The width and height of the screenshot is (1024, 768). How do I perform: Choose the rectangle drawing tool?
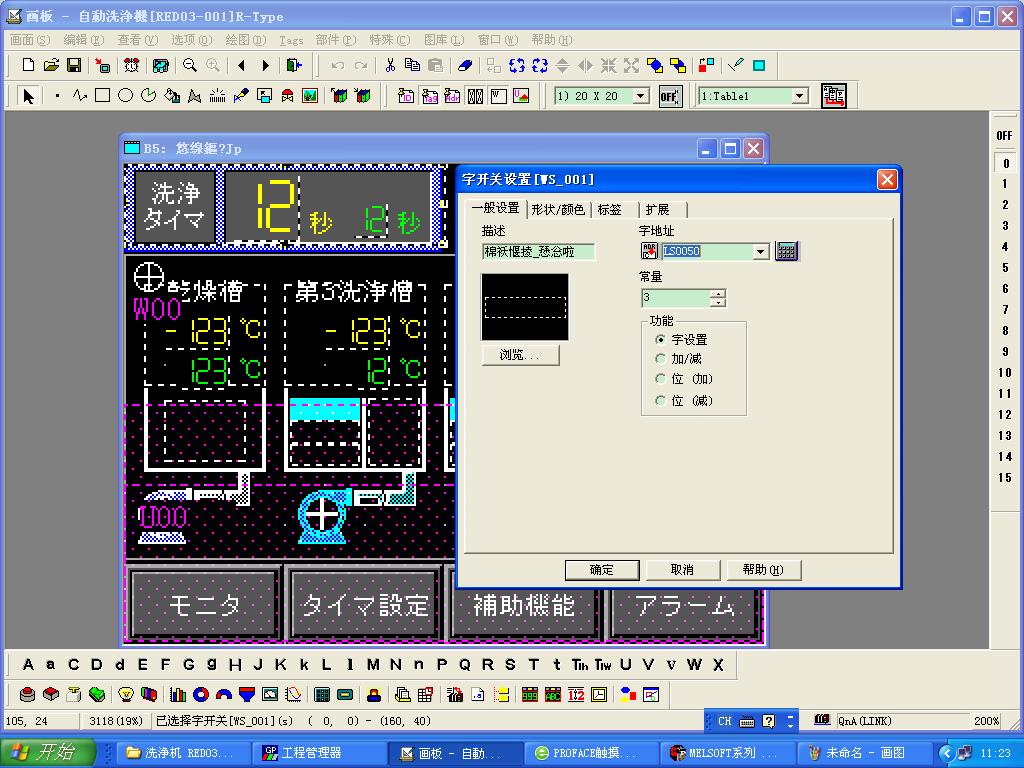point(102,96)
